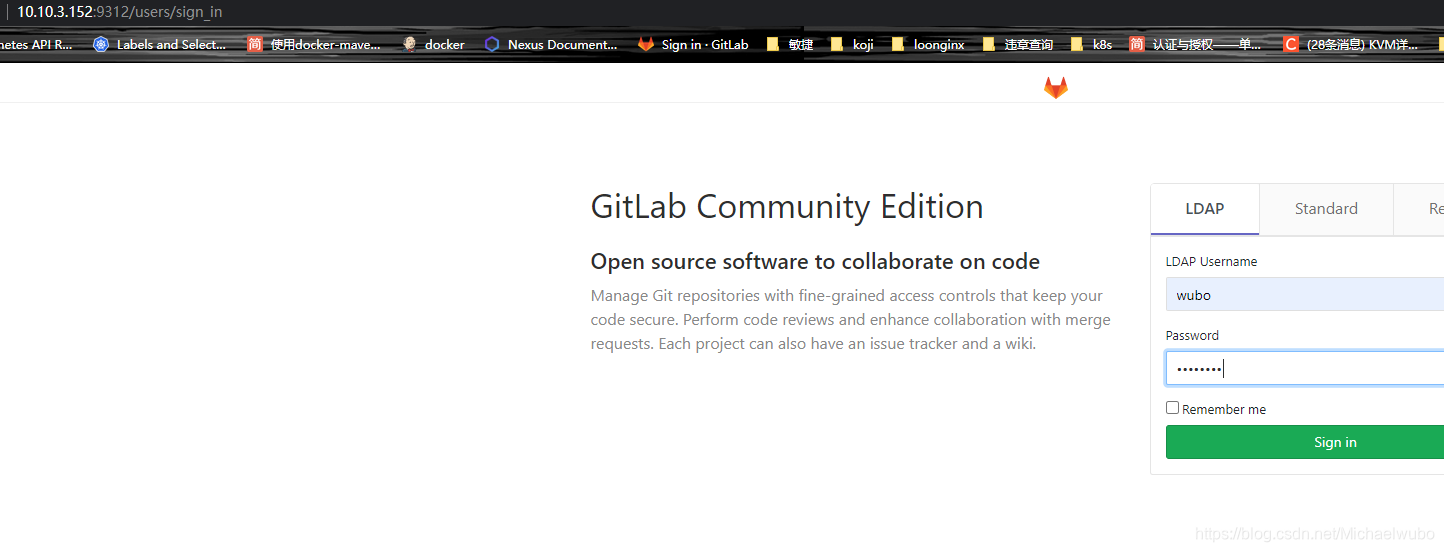Viewport: 1444px width, 552px height.
Task: Open the (28条消息) KVM bookmark
Action: point(1351,44)
